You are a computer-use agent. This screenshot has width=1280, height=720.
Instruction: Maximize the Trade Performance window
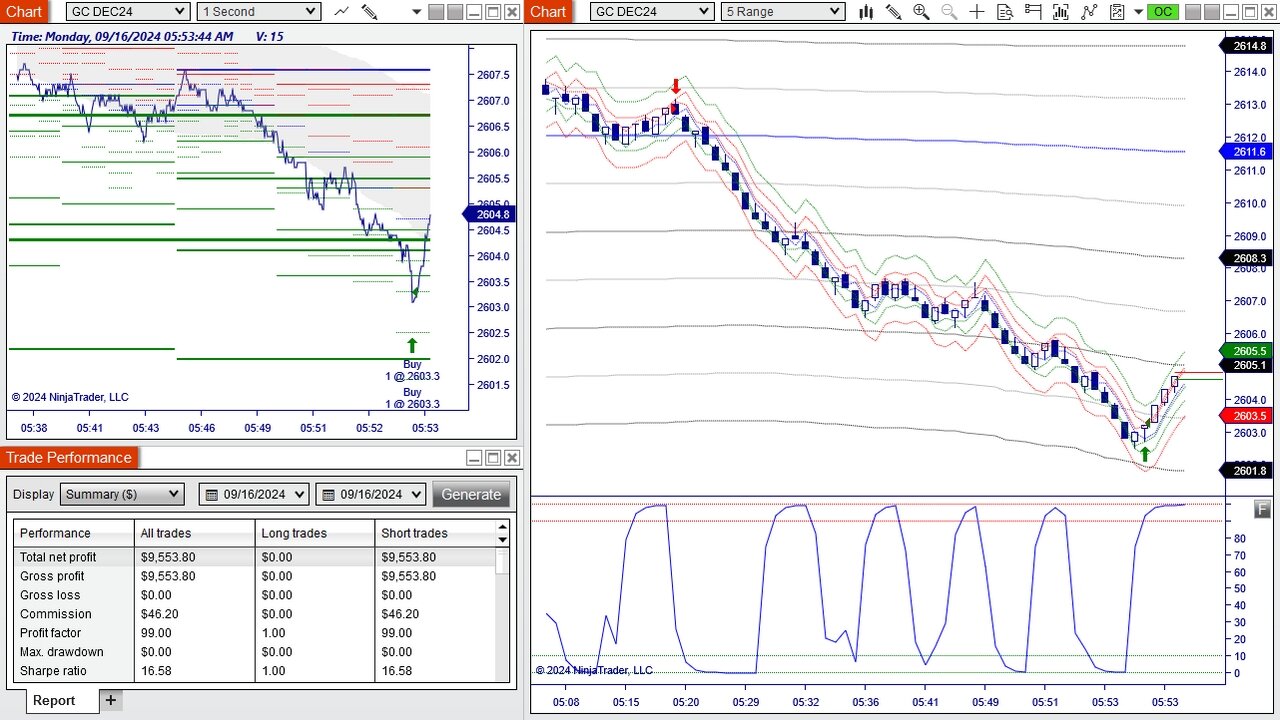coord(492,458)
